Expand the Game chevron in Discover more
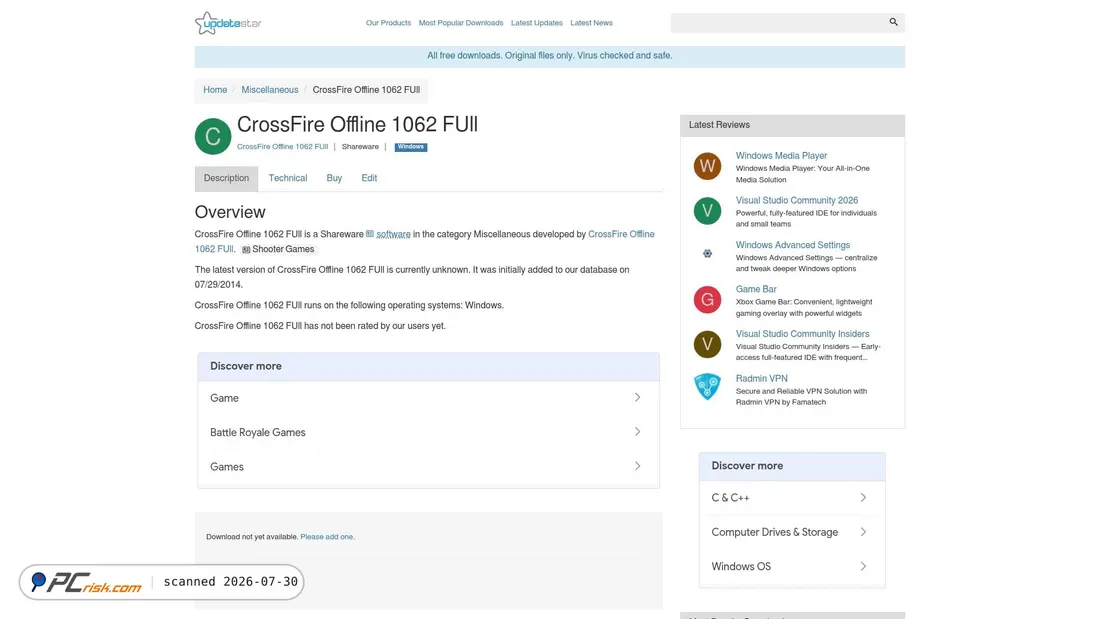The height and width of the screenshot is (619, 1100). (637, 397)
